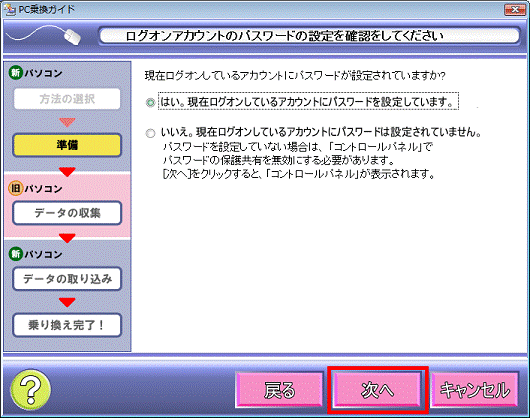
Task: Select the 準備 step in sidebar
Action: click(x=67, y=145)
